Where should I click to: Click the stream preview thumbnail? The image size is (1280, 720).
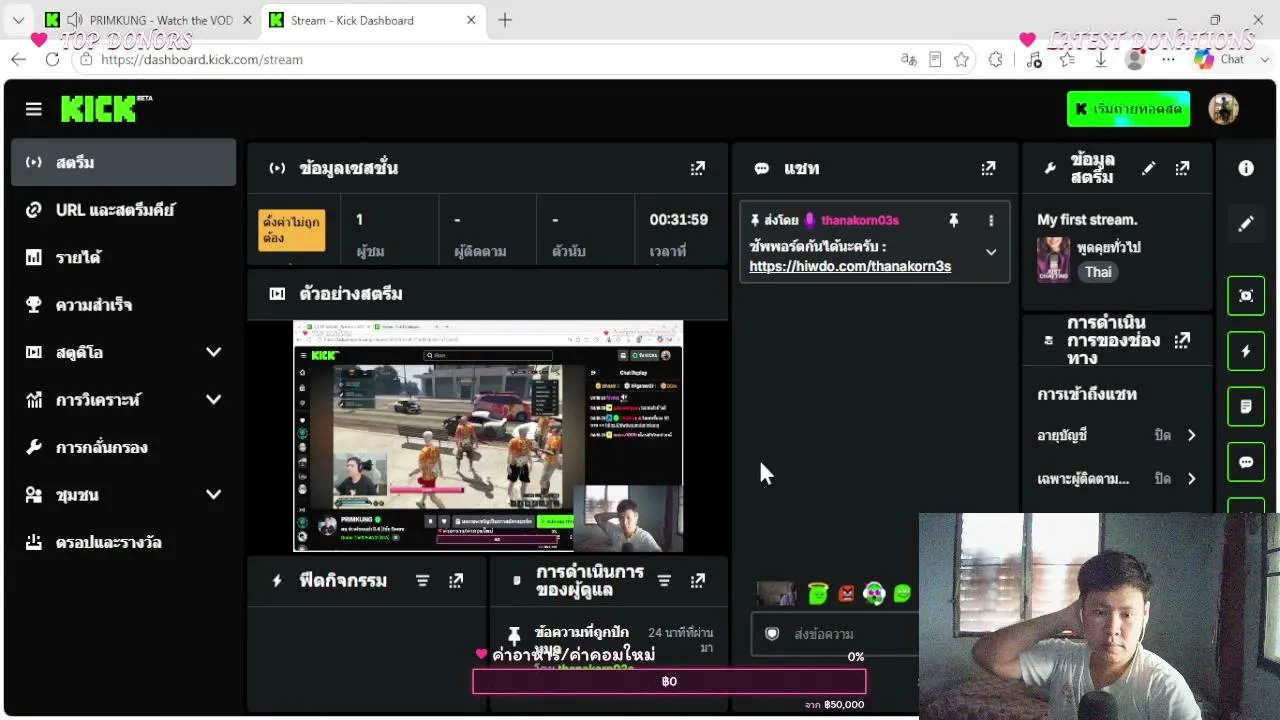[x=488, y=436]
